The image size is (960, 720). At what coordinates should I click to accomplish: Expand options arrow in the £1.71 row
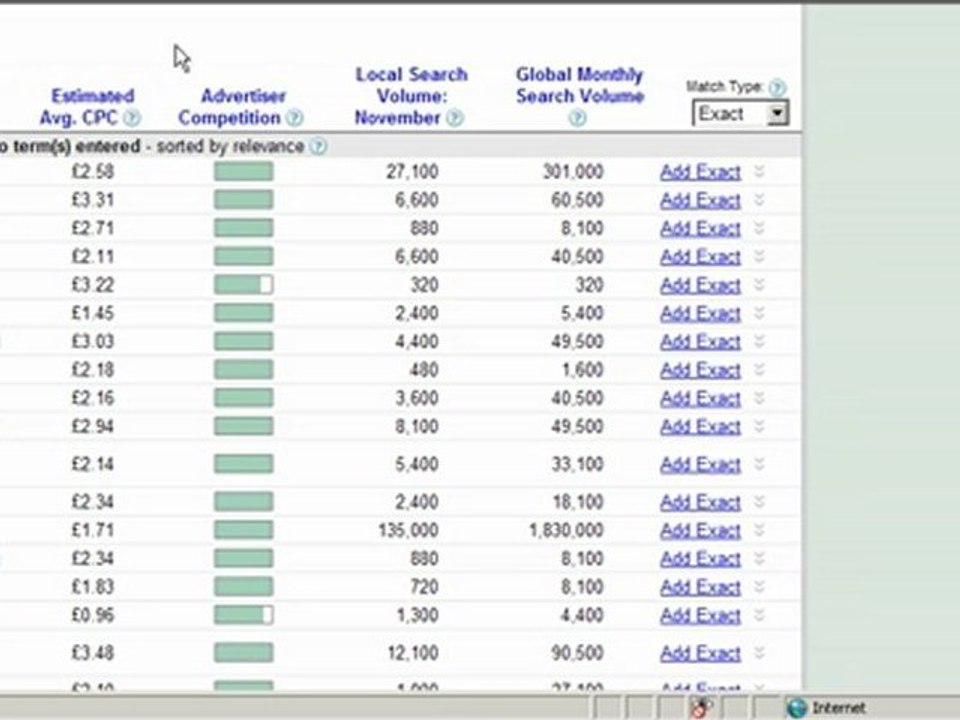[x=759, y=530]
